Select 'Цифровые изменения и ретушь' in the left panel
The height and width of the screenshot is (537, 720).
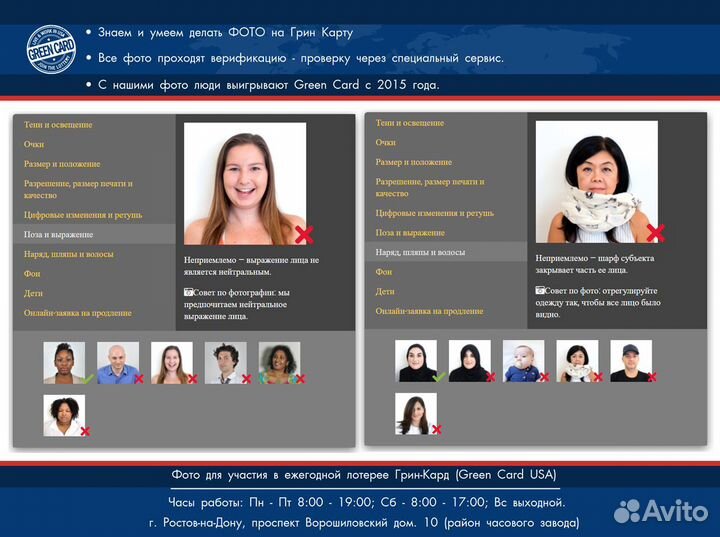(x=83, y=215)
